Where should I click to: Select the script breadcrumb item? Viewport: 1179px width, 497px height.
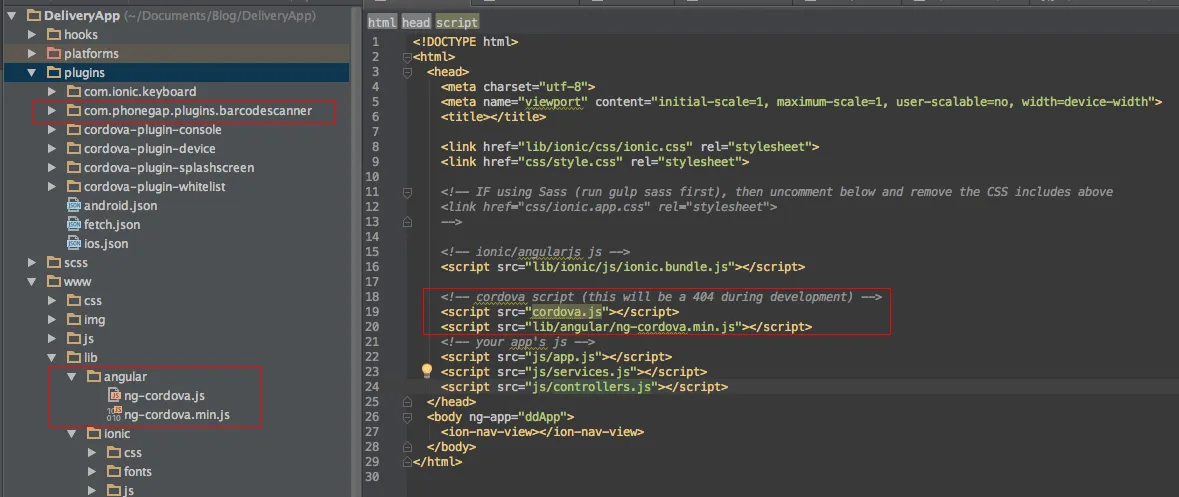(456, 22)
